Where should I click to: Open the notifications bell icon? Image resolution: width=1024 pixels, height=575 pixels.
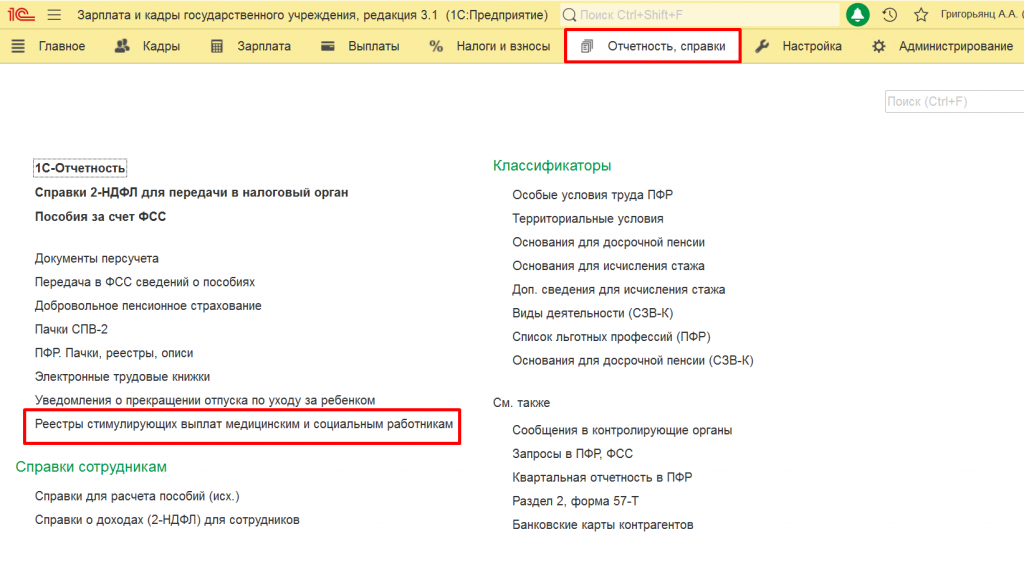click(x=858, y=15)
